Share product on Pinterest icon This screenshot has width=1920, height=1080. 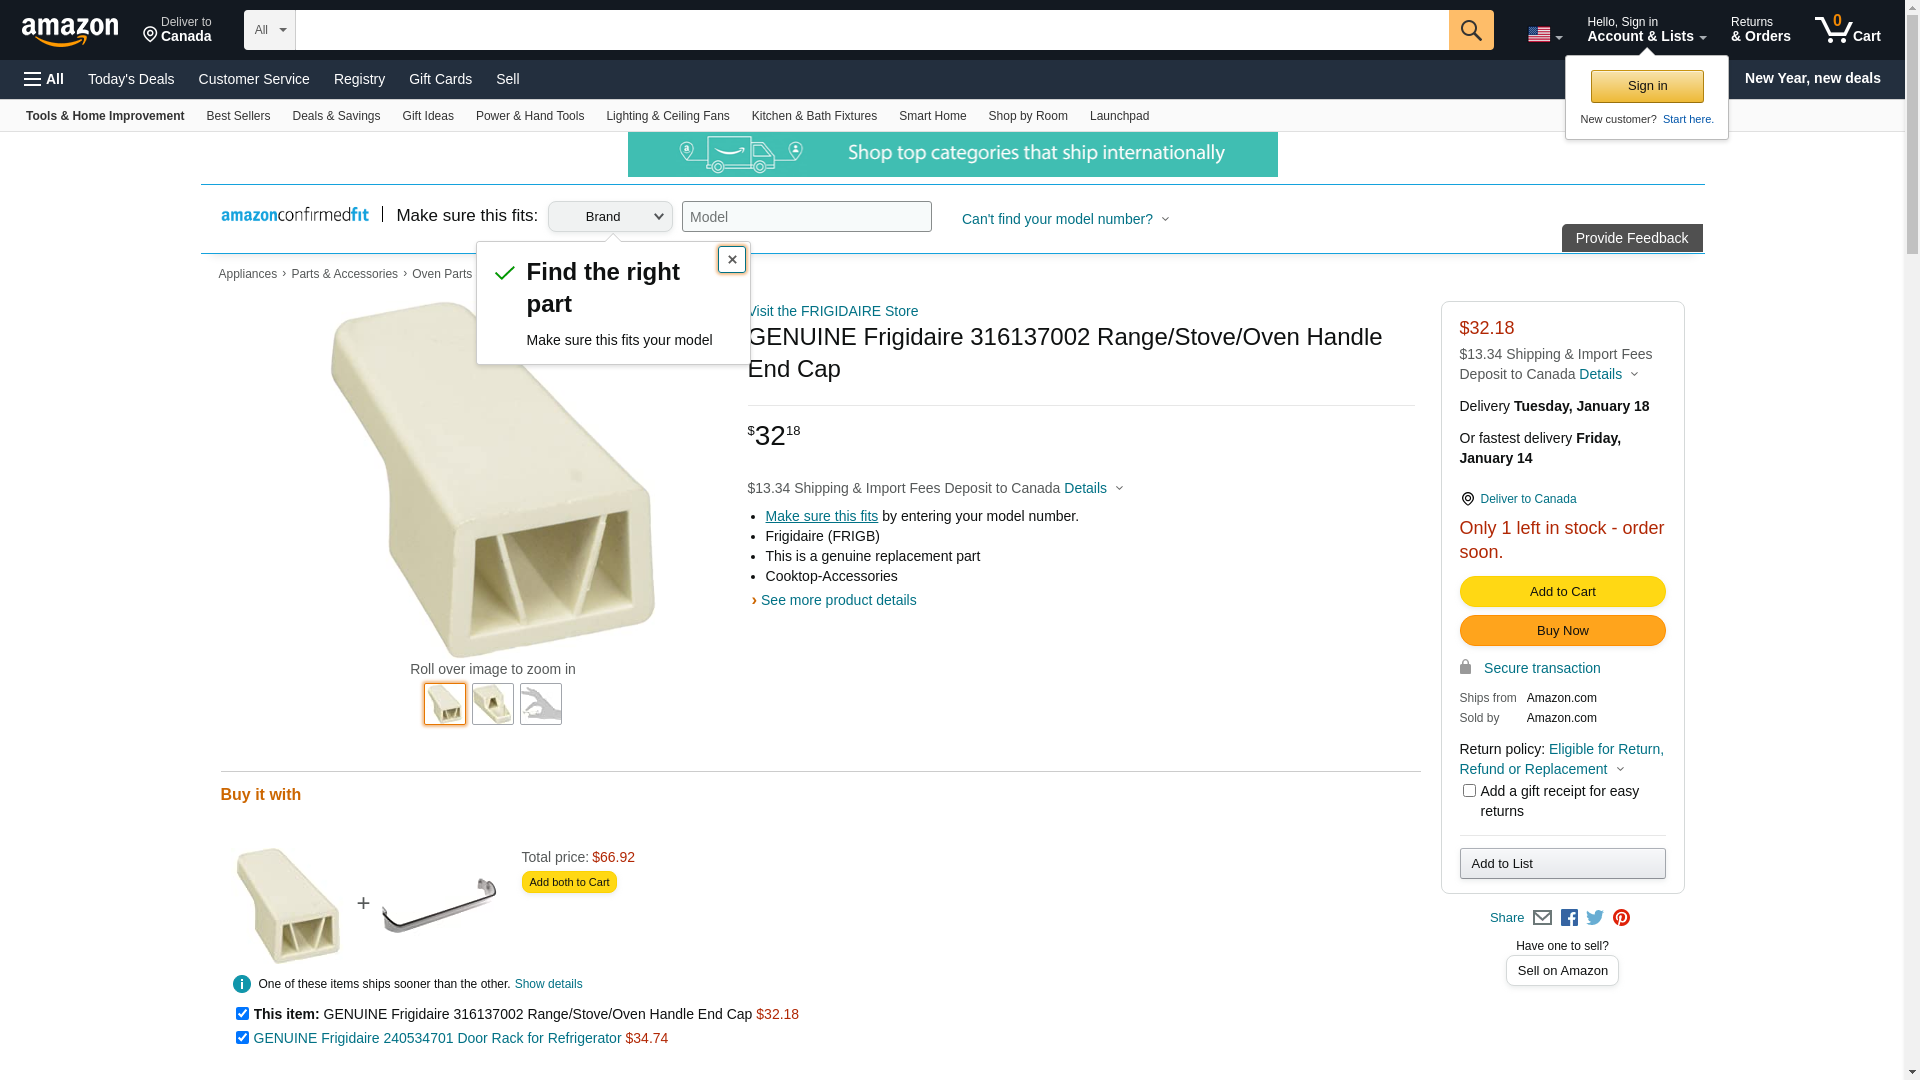click(x=1621, y=918)
